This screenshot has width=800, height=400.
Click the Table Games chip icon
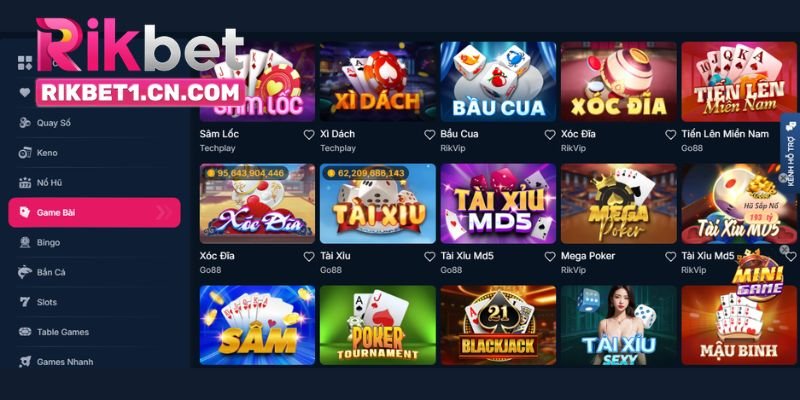pyautogui.click(x=25, y=332)
